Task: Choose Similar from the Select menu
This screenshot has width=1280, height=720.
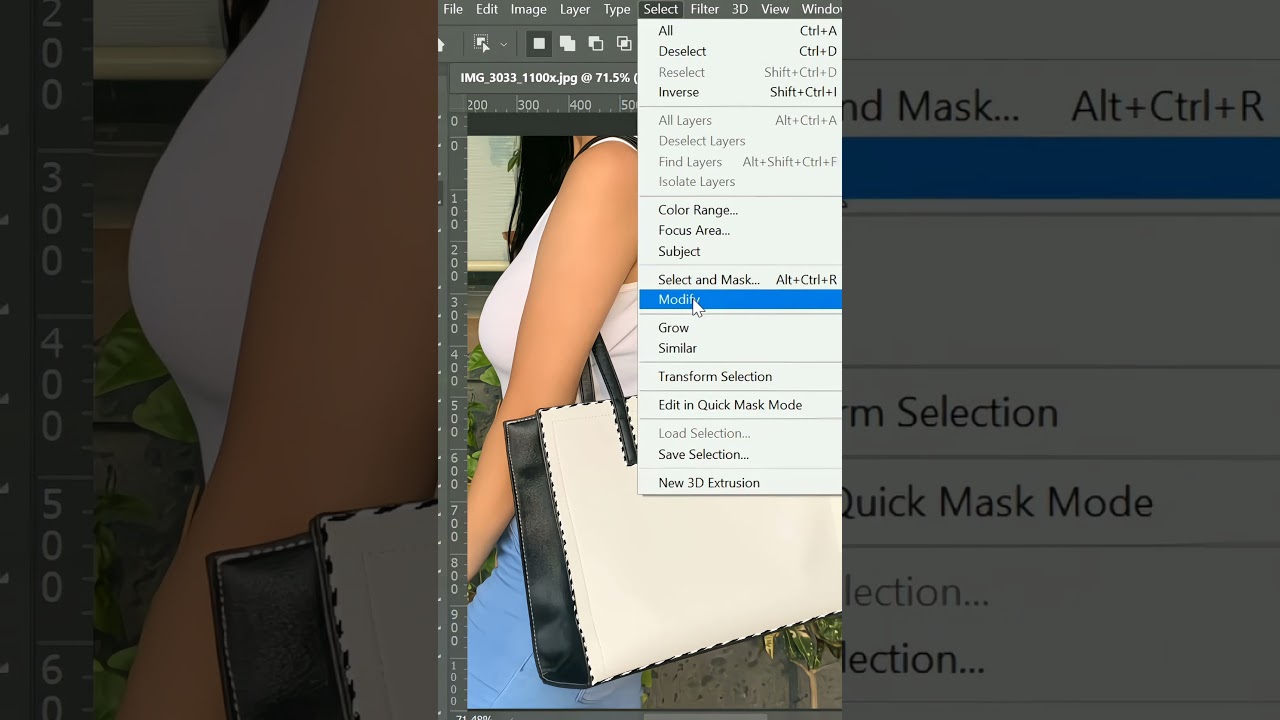Action: coord(740,348)
